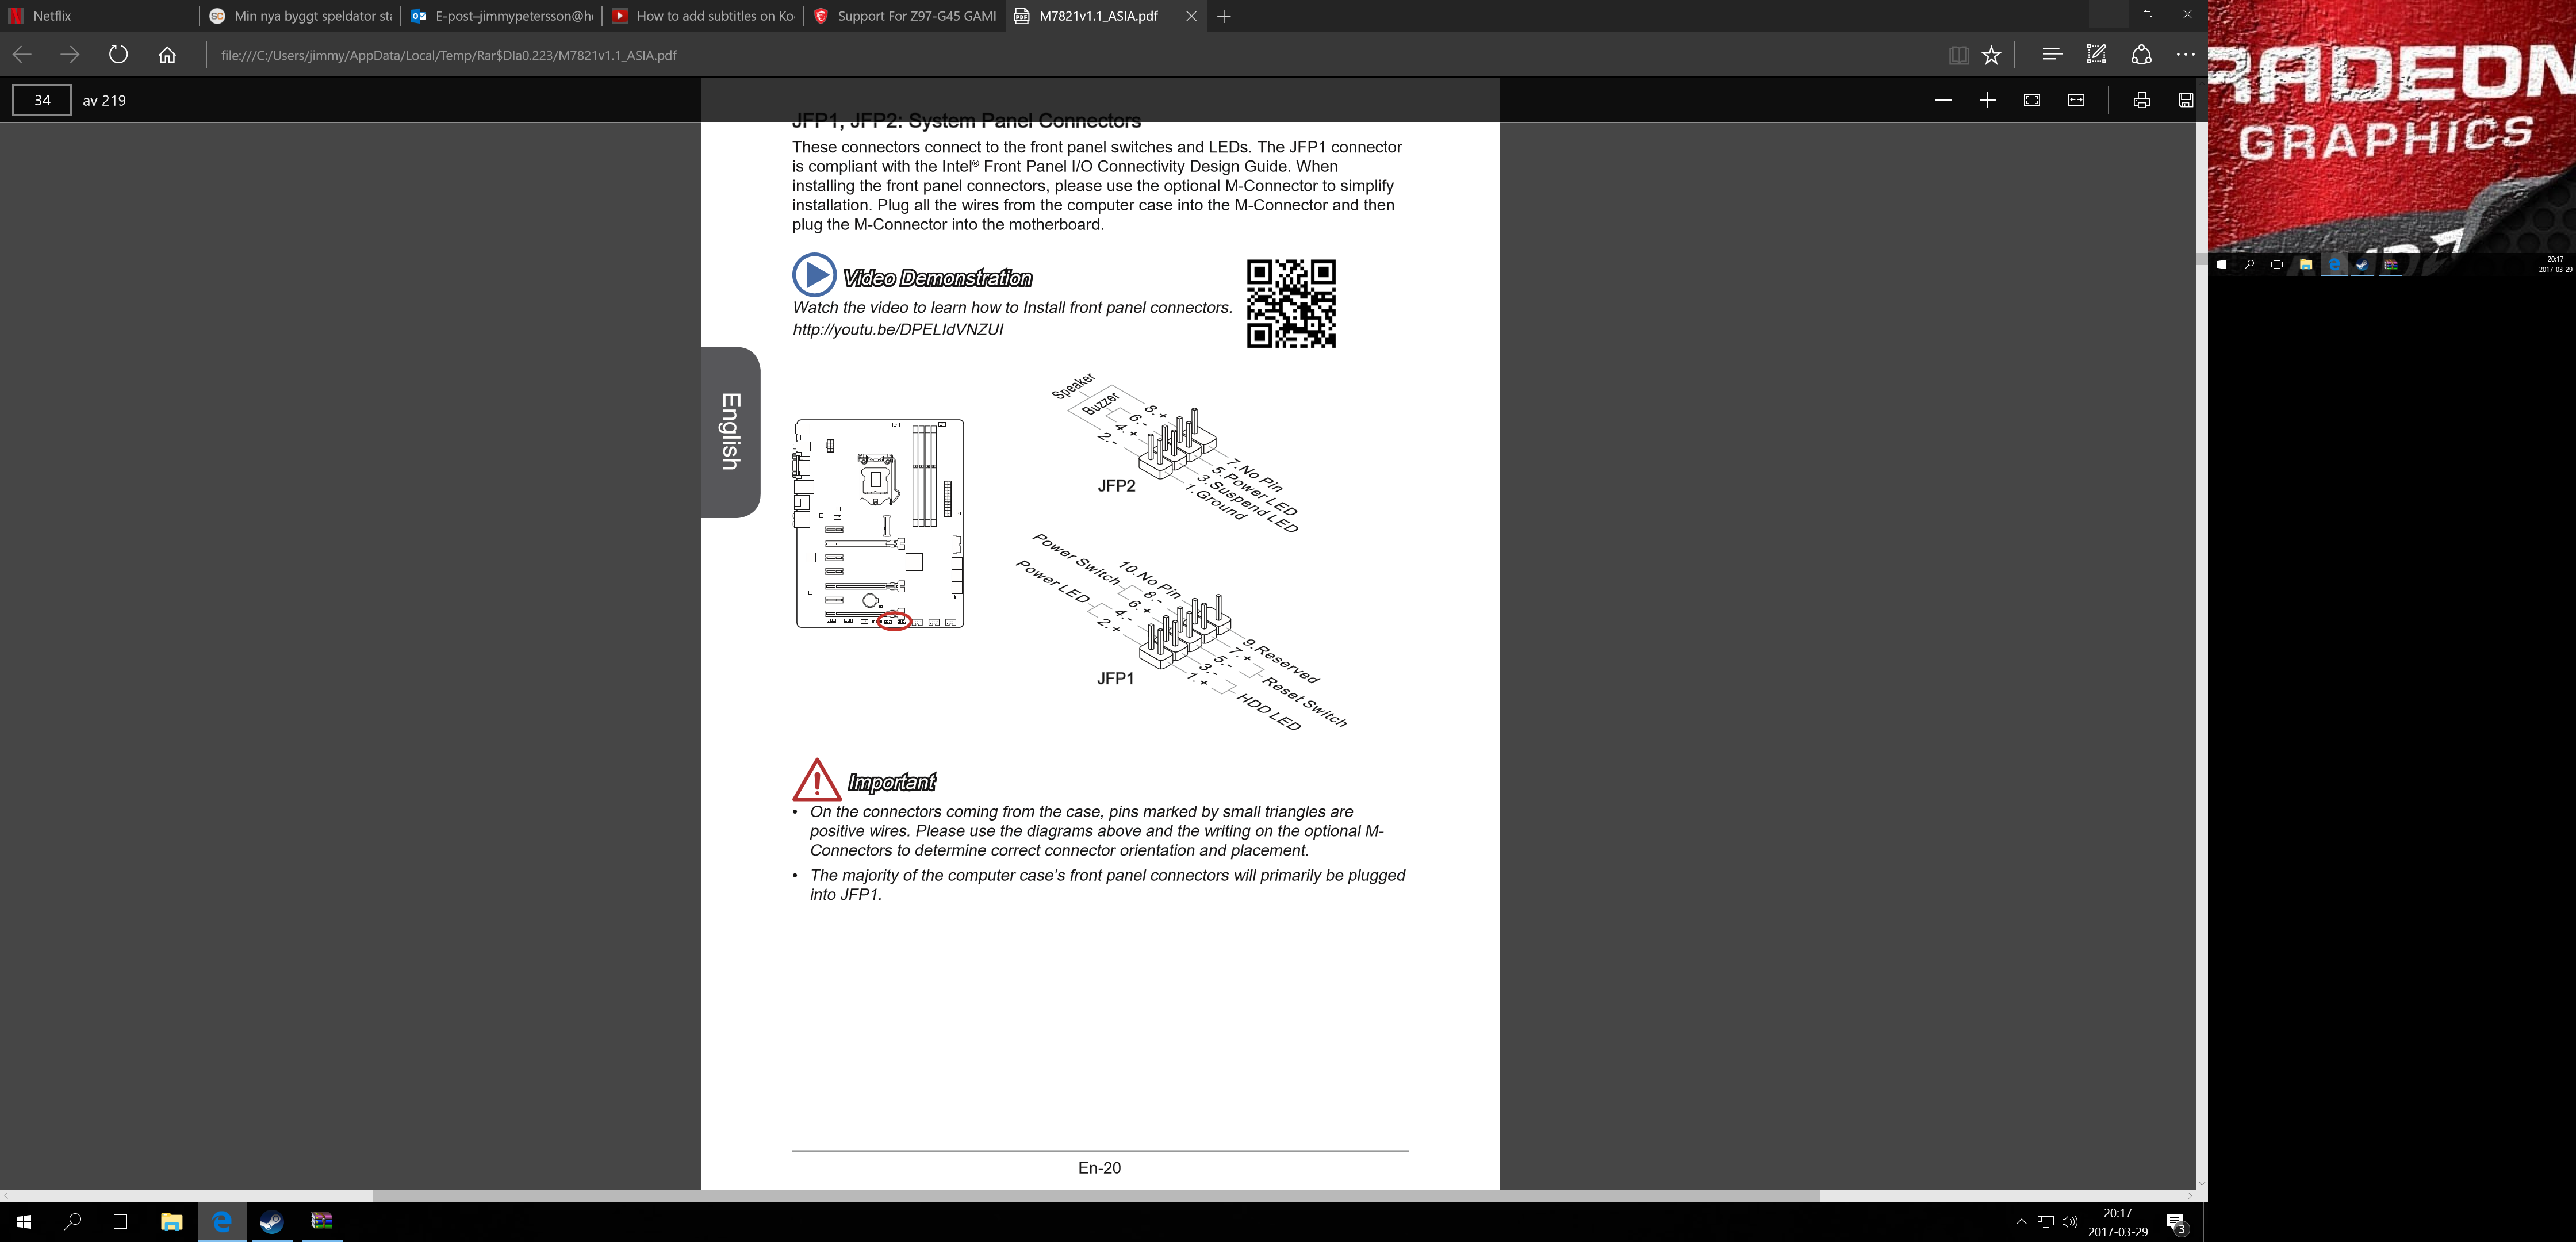Close the M7821v1.1_ASIA.pdf tab
Viewport: 2576px width, 1242px height.
(x=1191, y=16)
